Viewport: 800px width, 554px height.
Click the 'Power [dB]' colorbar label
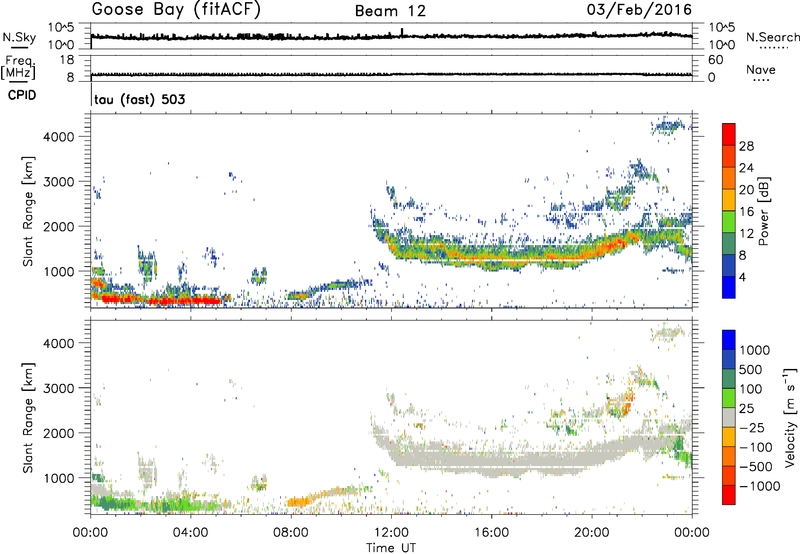763,211
